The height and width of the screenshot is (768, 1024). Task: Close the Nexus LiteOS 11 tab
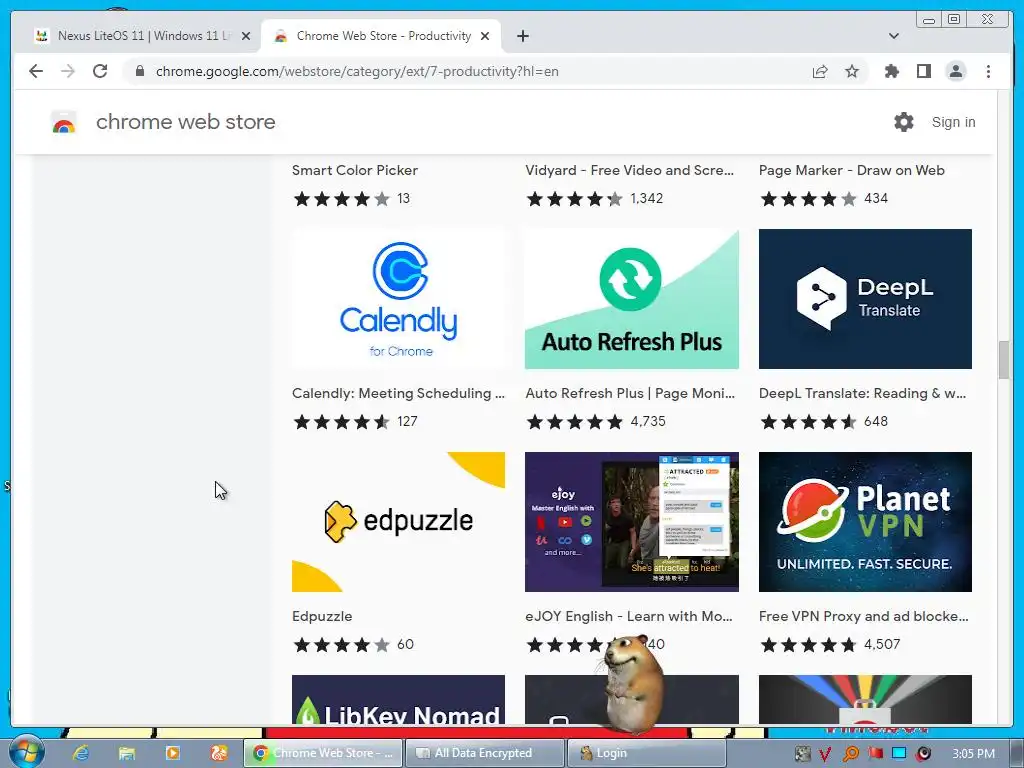[x=246, y=36]
